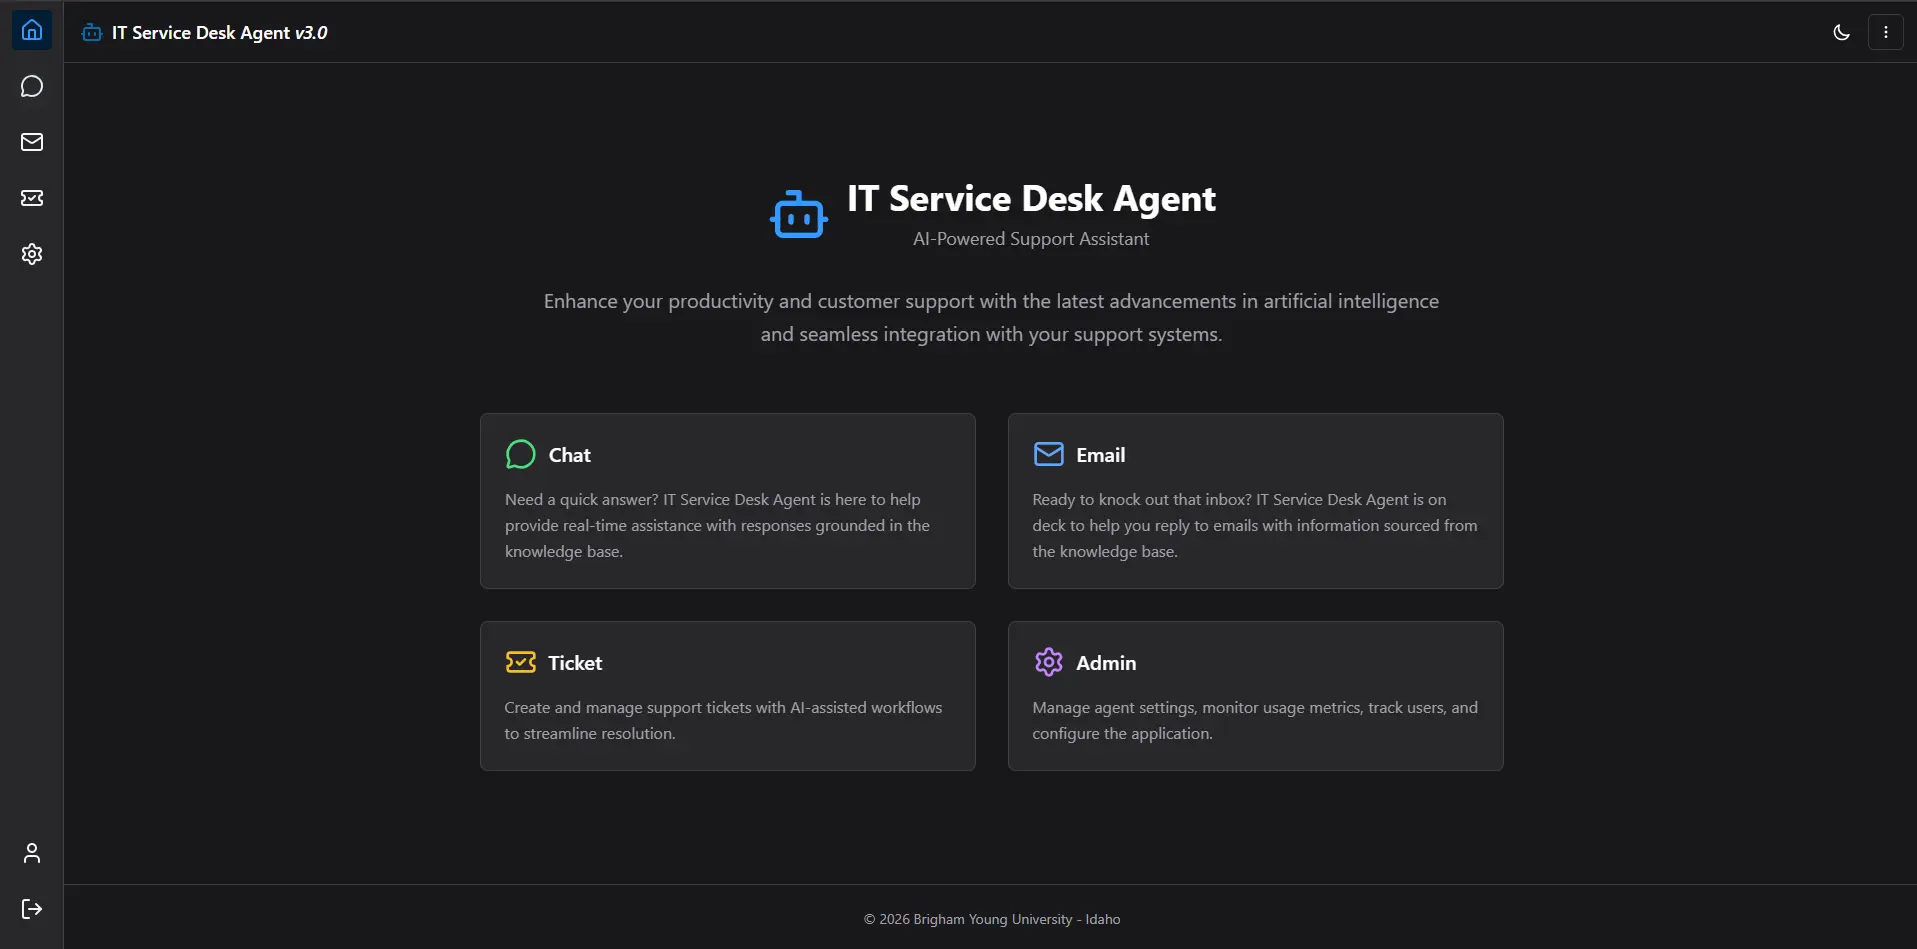Open the Email card title

[1101, 455]
